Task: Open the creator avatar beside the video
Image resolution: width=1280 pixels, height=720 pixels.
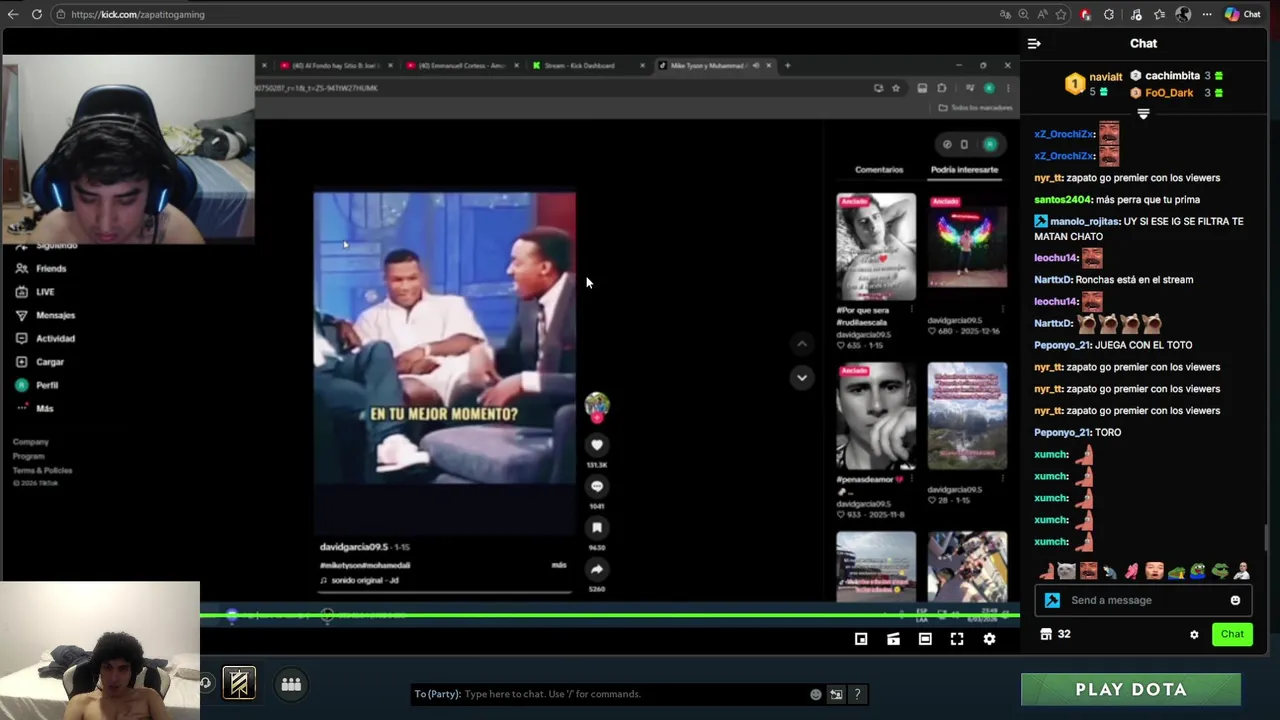Action: [x=597, y=405]
